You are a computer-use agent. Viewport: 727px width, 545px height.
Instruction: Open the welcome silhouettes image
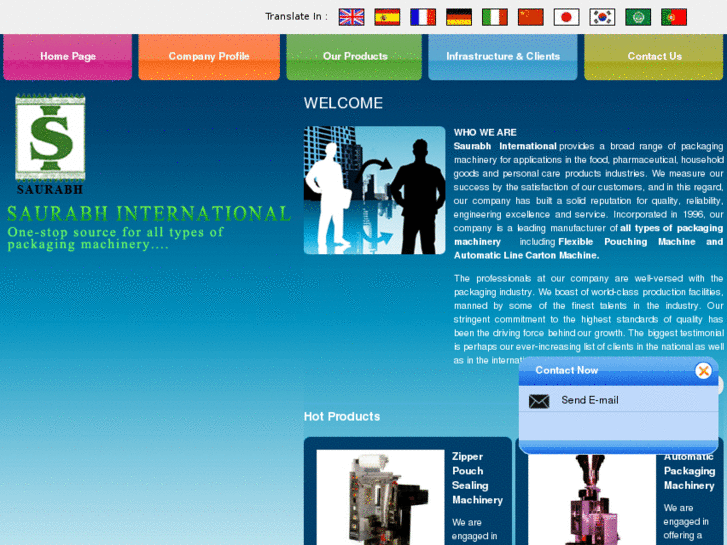tap(375, 190)
